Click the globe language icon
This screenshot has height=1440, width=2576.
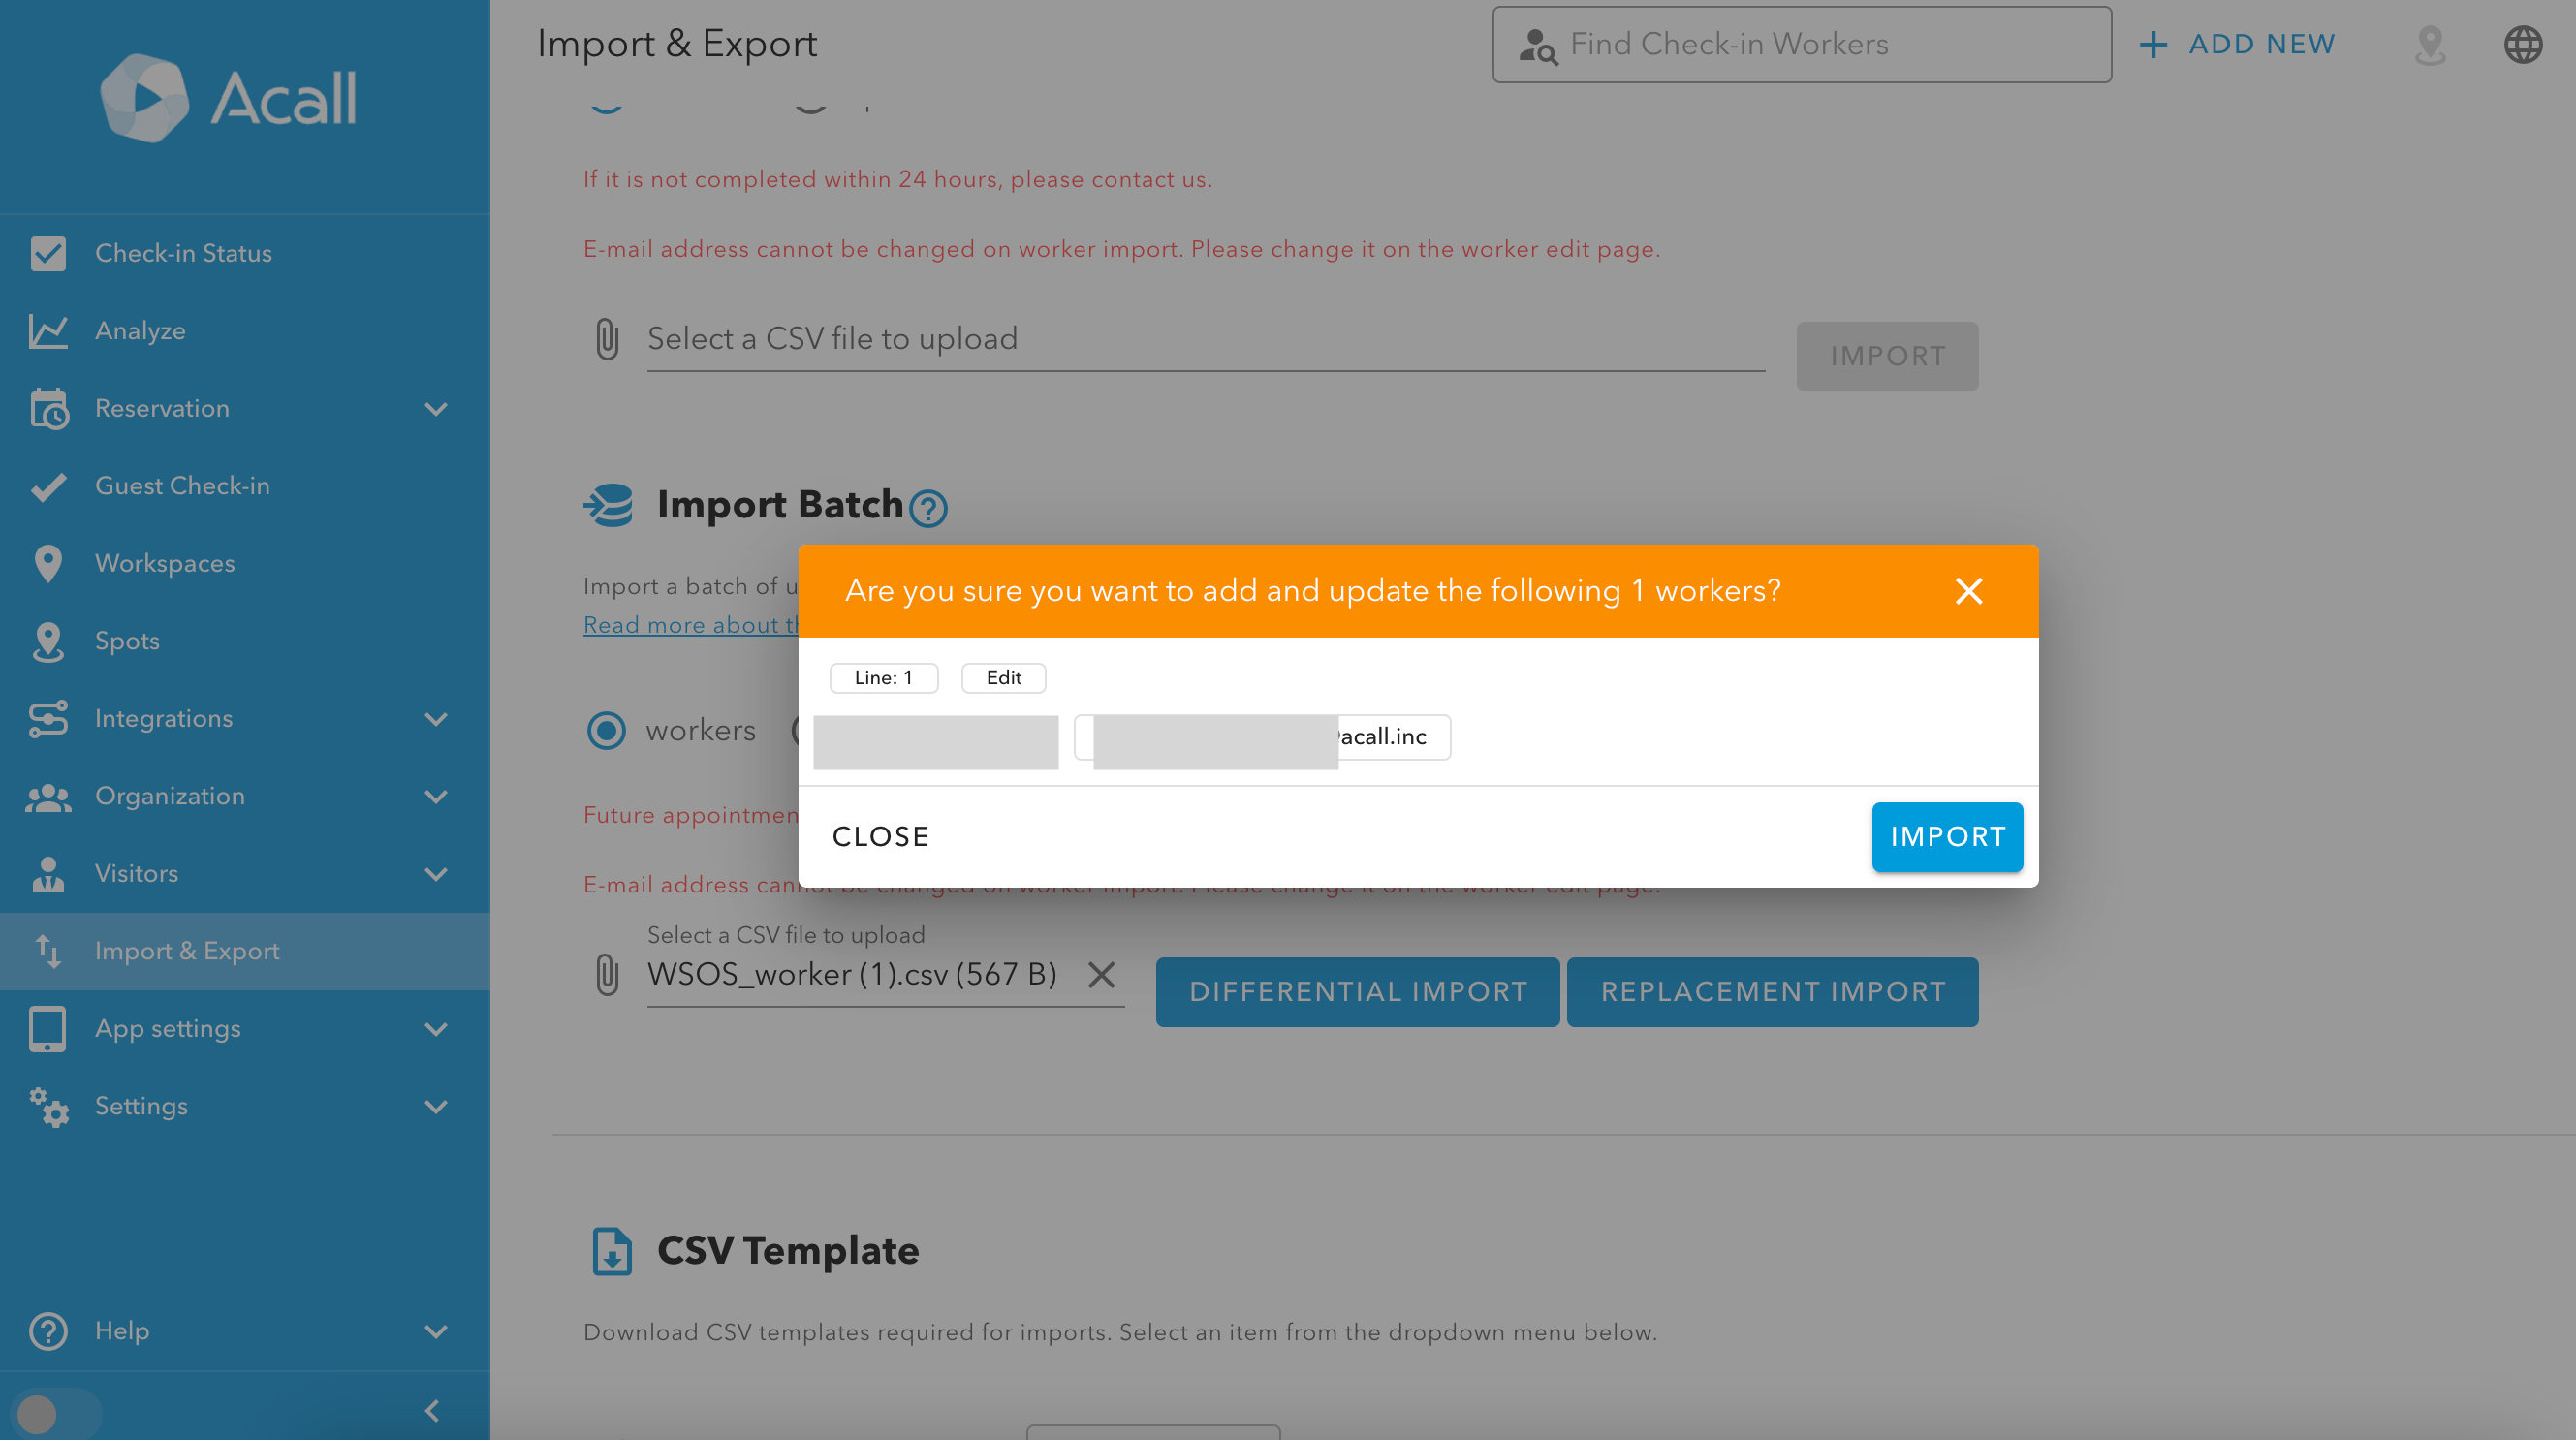point(2522,44)
